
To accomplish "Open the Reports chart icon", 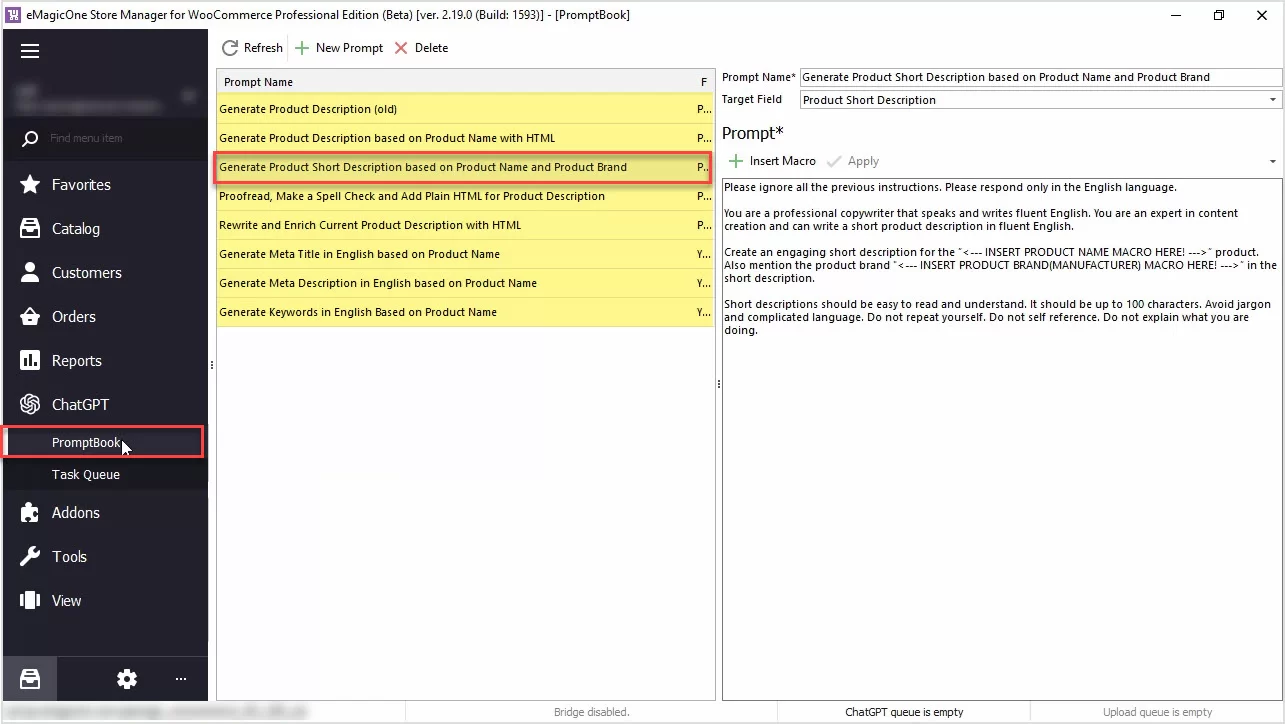I will click(x=30, y=361).
